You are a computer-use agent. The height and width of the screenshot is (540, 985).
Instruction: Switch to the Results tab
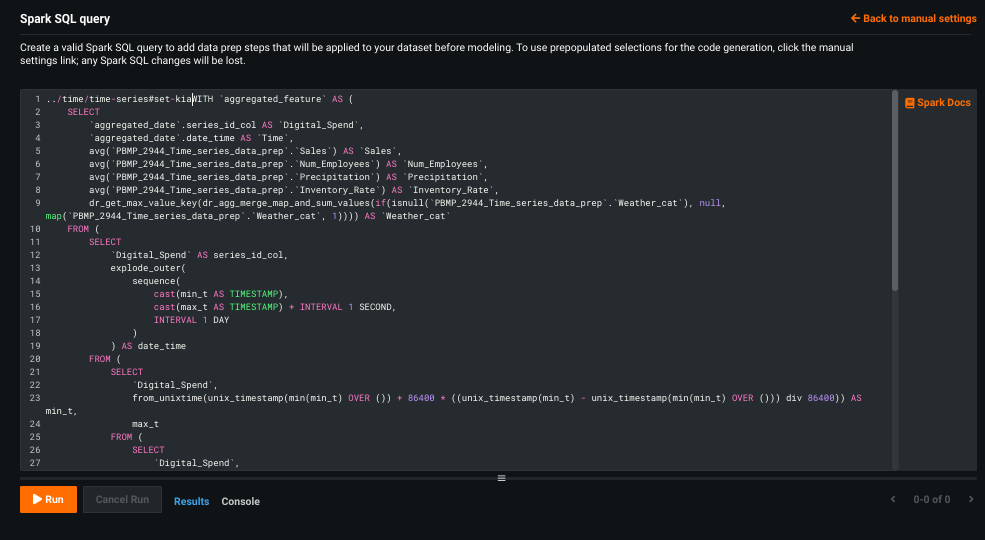coord(191,501)
